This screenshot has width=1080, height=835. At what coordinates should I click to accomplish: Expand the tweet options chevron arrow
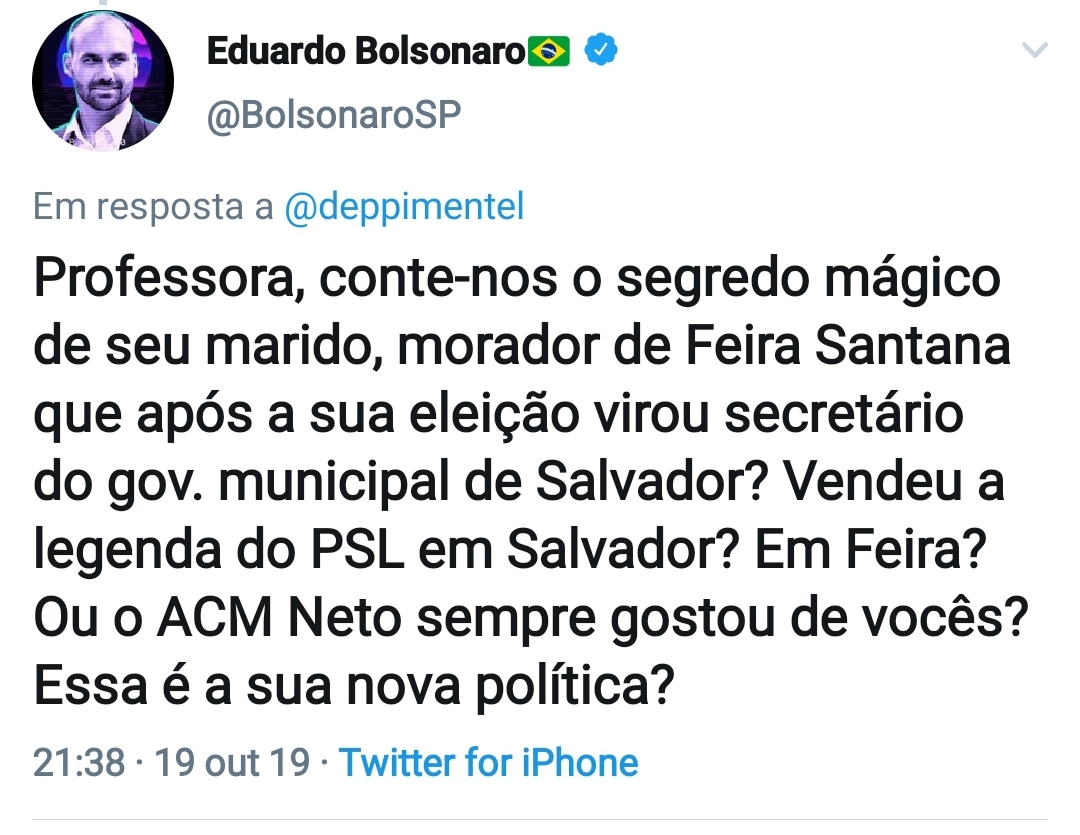[x=1034, y=50]
